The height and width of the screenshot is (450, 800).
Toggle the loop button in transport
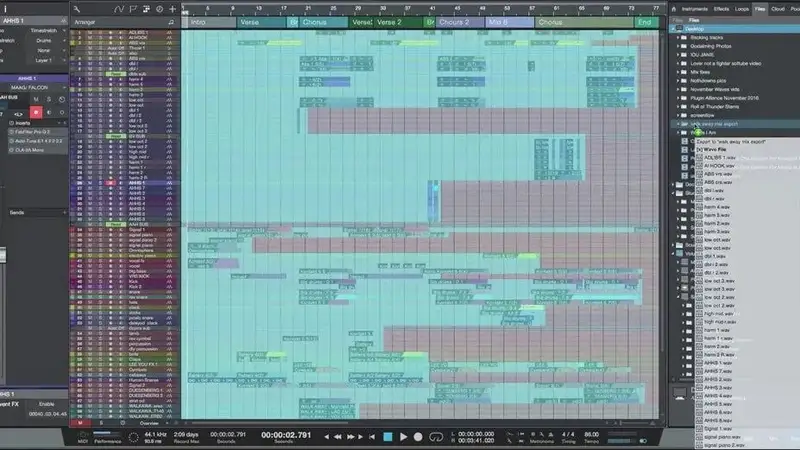tap(436, 436)
